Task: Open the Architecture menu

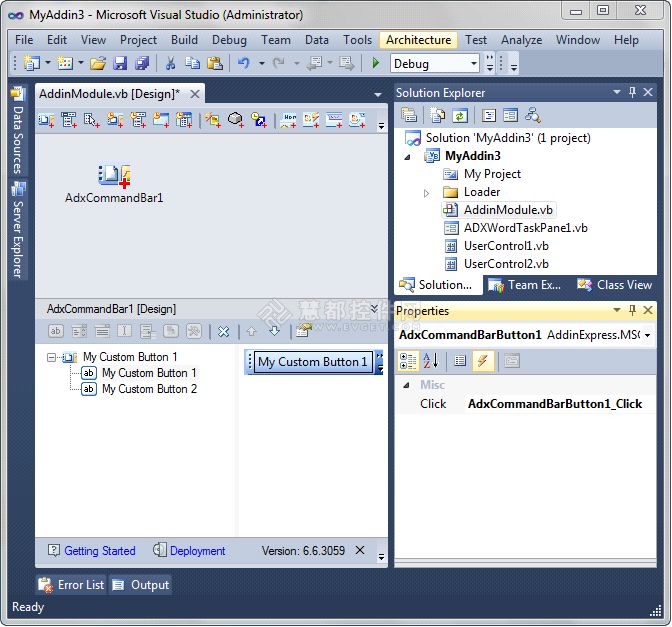Action: (x=418, y=40)
